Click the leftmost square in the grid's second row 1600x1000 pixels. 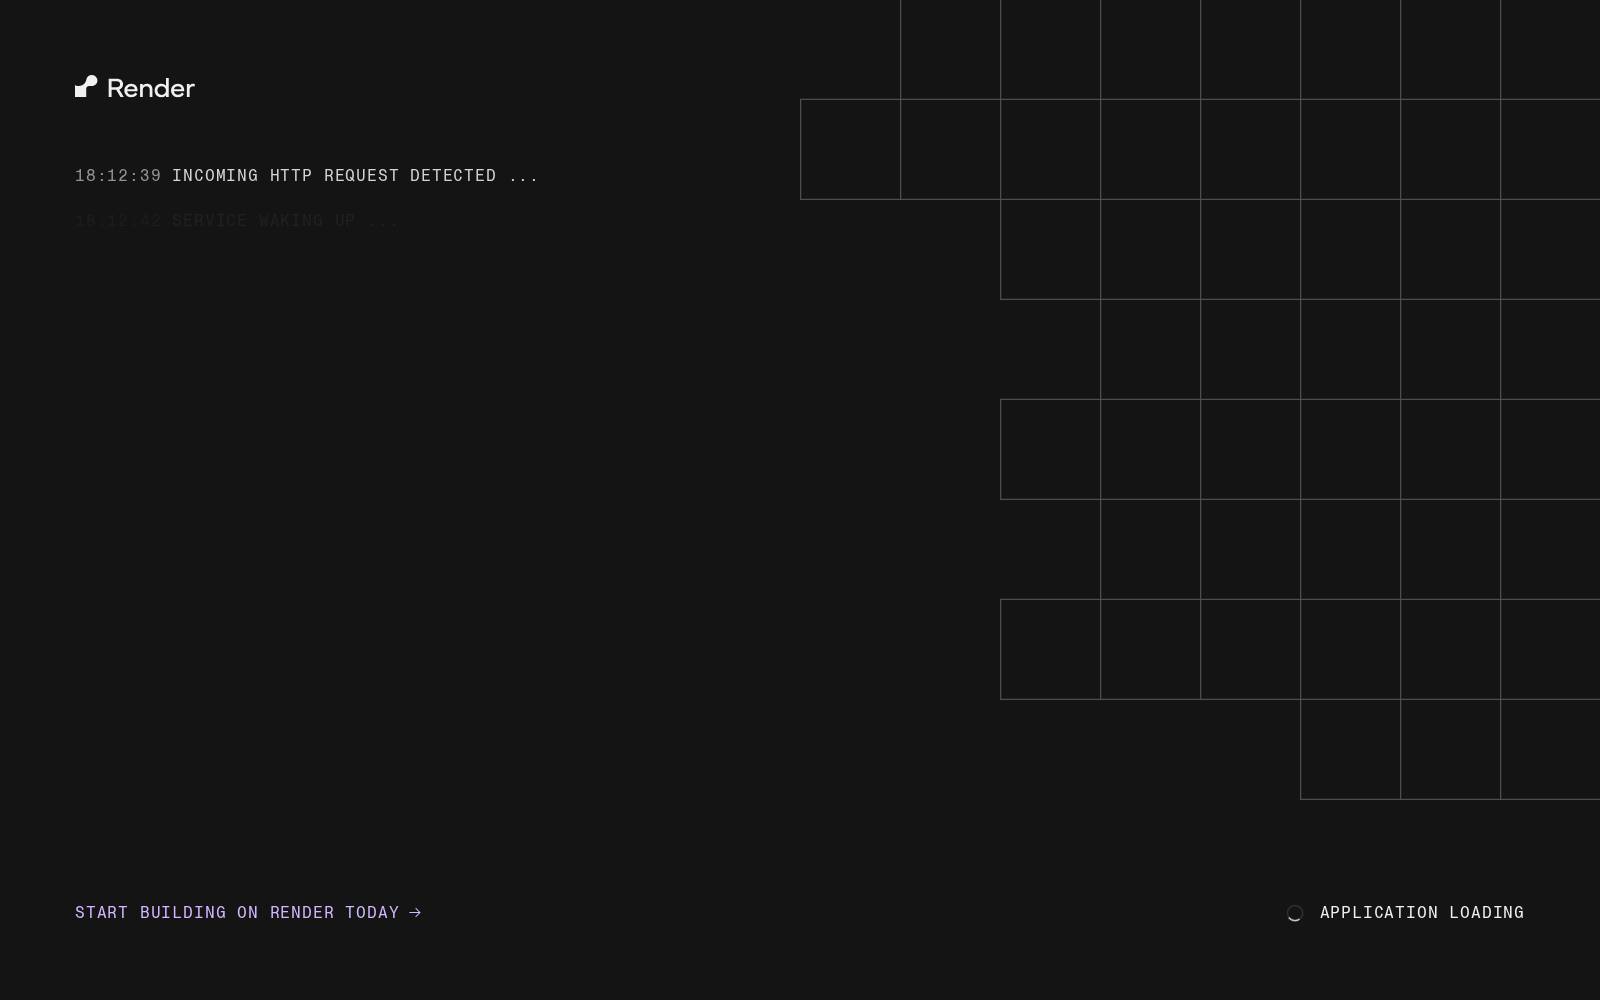[x=850, y=149]
